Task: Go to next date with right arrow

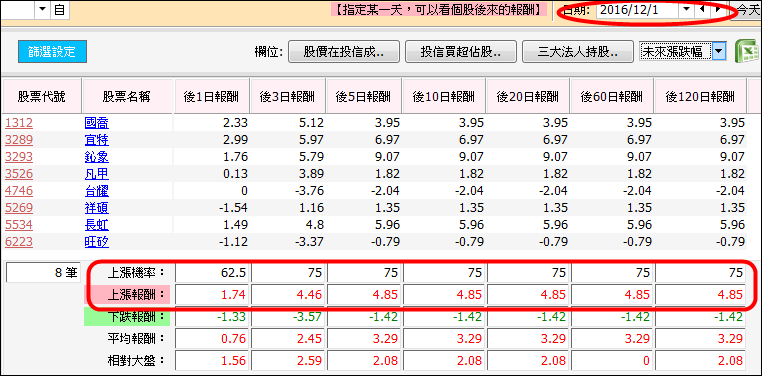Action: (717, 9)
